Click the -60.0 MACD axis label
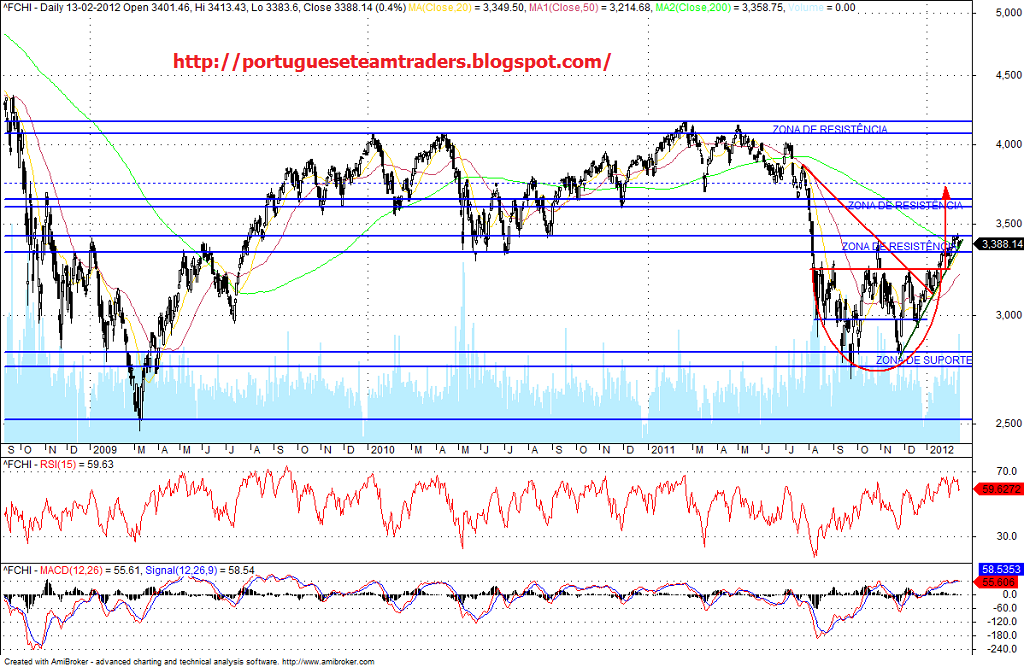1024x667 pixels. pos(1005,608)
